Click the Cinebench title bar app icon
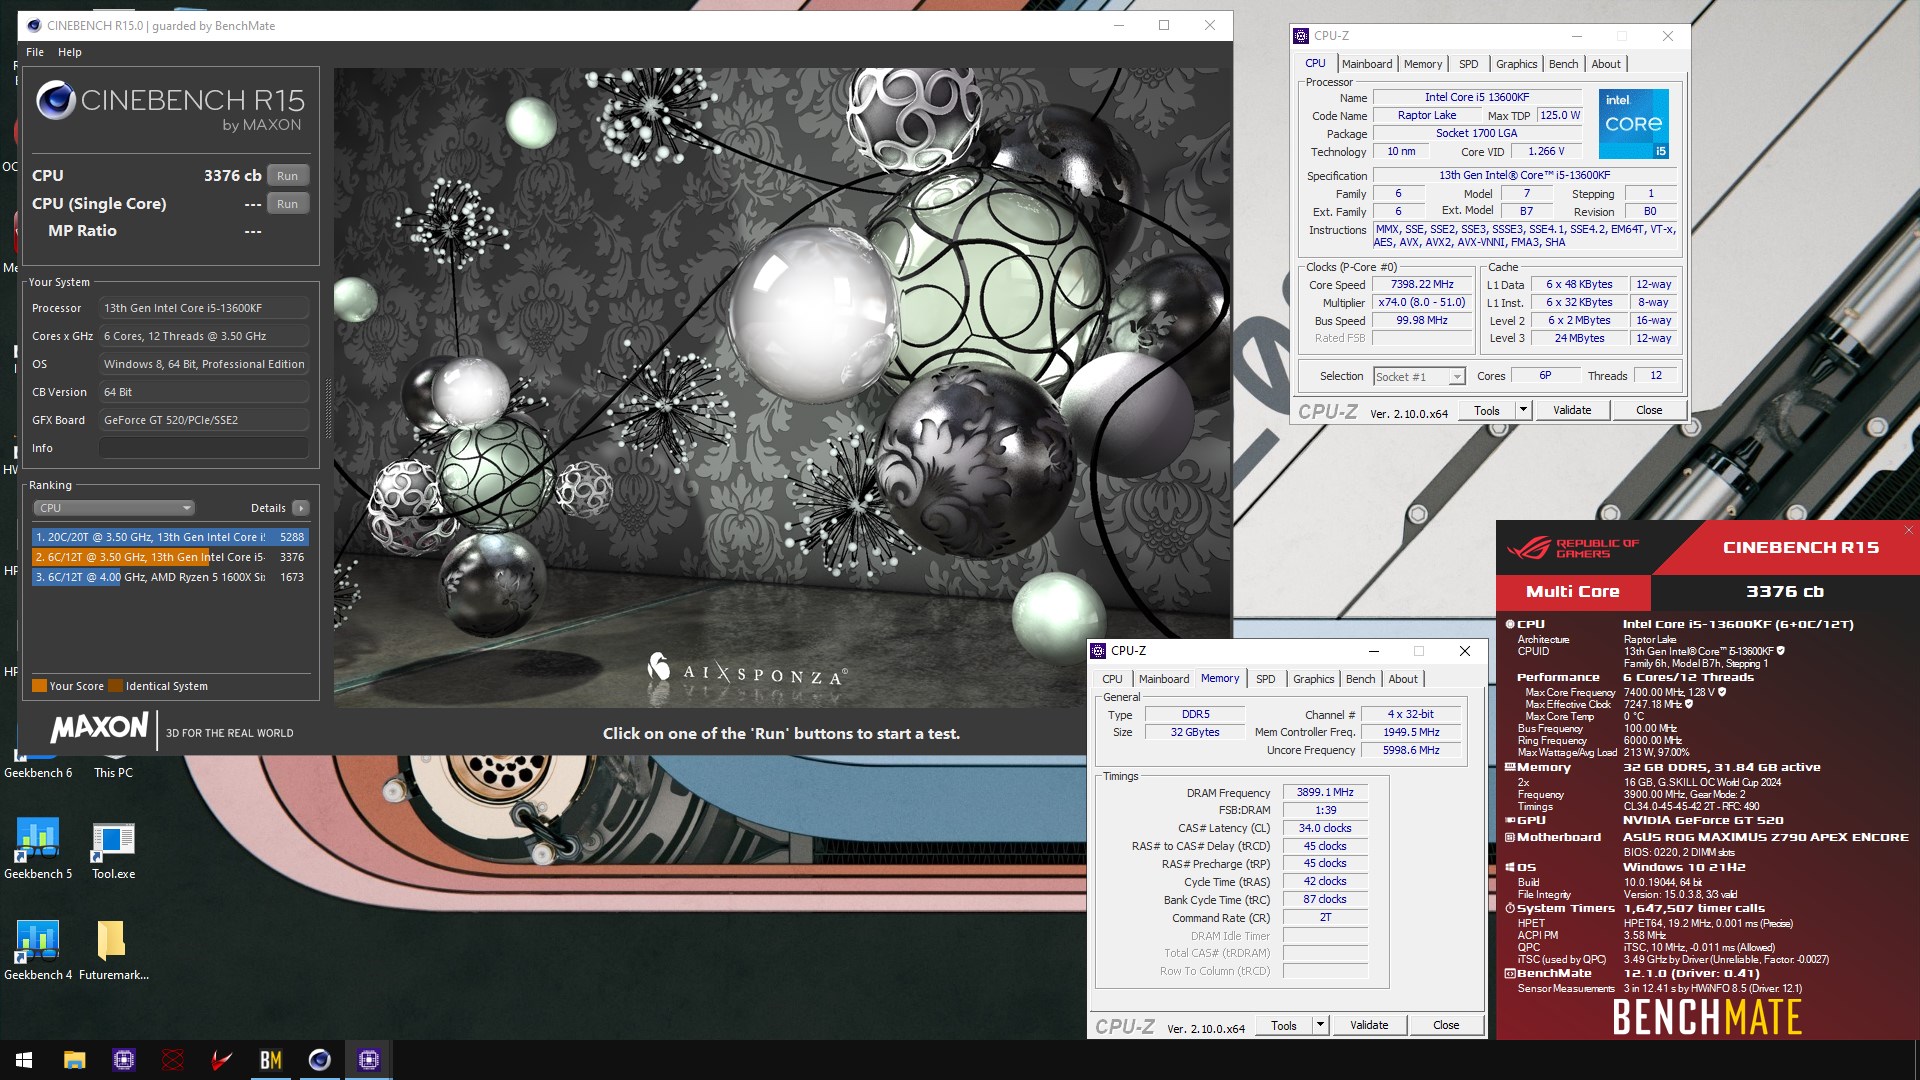Screen dimensions: 1920x1080 point(34,26)
